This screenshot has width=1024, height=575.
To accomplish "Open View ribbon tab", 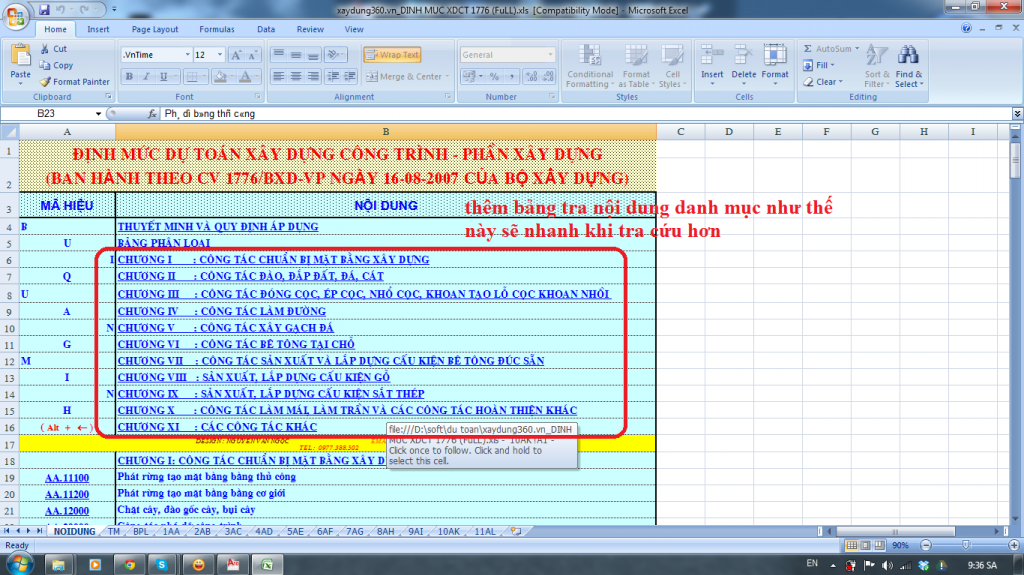I will coord(354,29).
